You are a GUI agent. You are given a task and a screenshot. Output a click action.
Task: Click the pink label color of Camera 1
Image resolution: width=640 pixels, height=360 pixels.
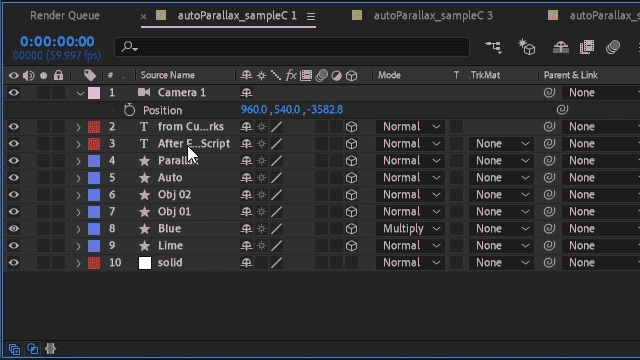point(94,93)
